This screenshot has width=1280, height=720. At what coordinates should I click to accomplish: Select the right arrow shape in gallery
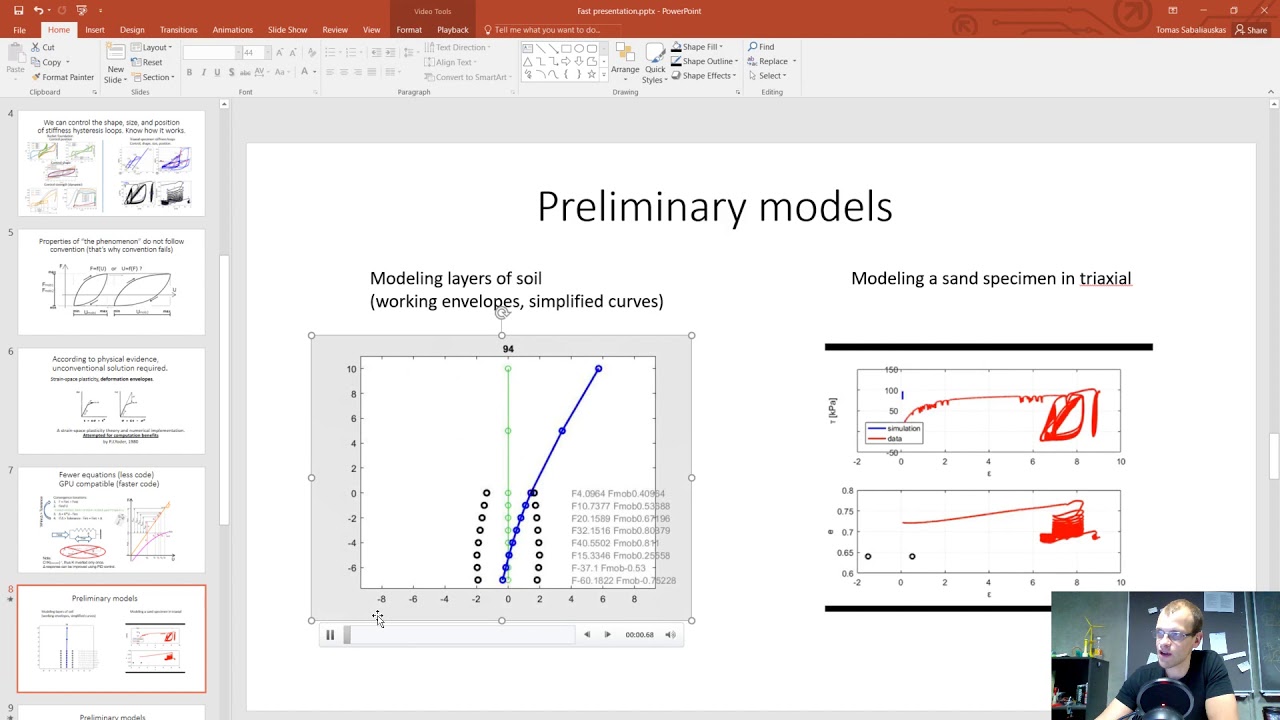pyautogui.click(x=566, y=61)
